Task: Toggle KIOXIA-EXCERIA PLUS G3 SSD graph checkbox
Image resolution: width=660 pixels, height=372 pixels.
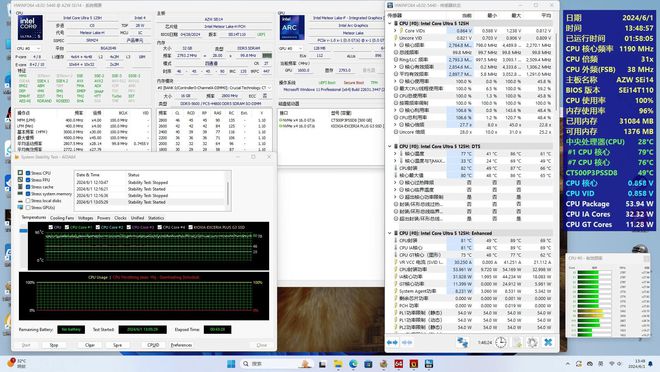Action: (190, 227)
